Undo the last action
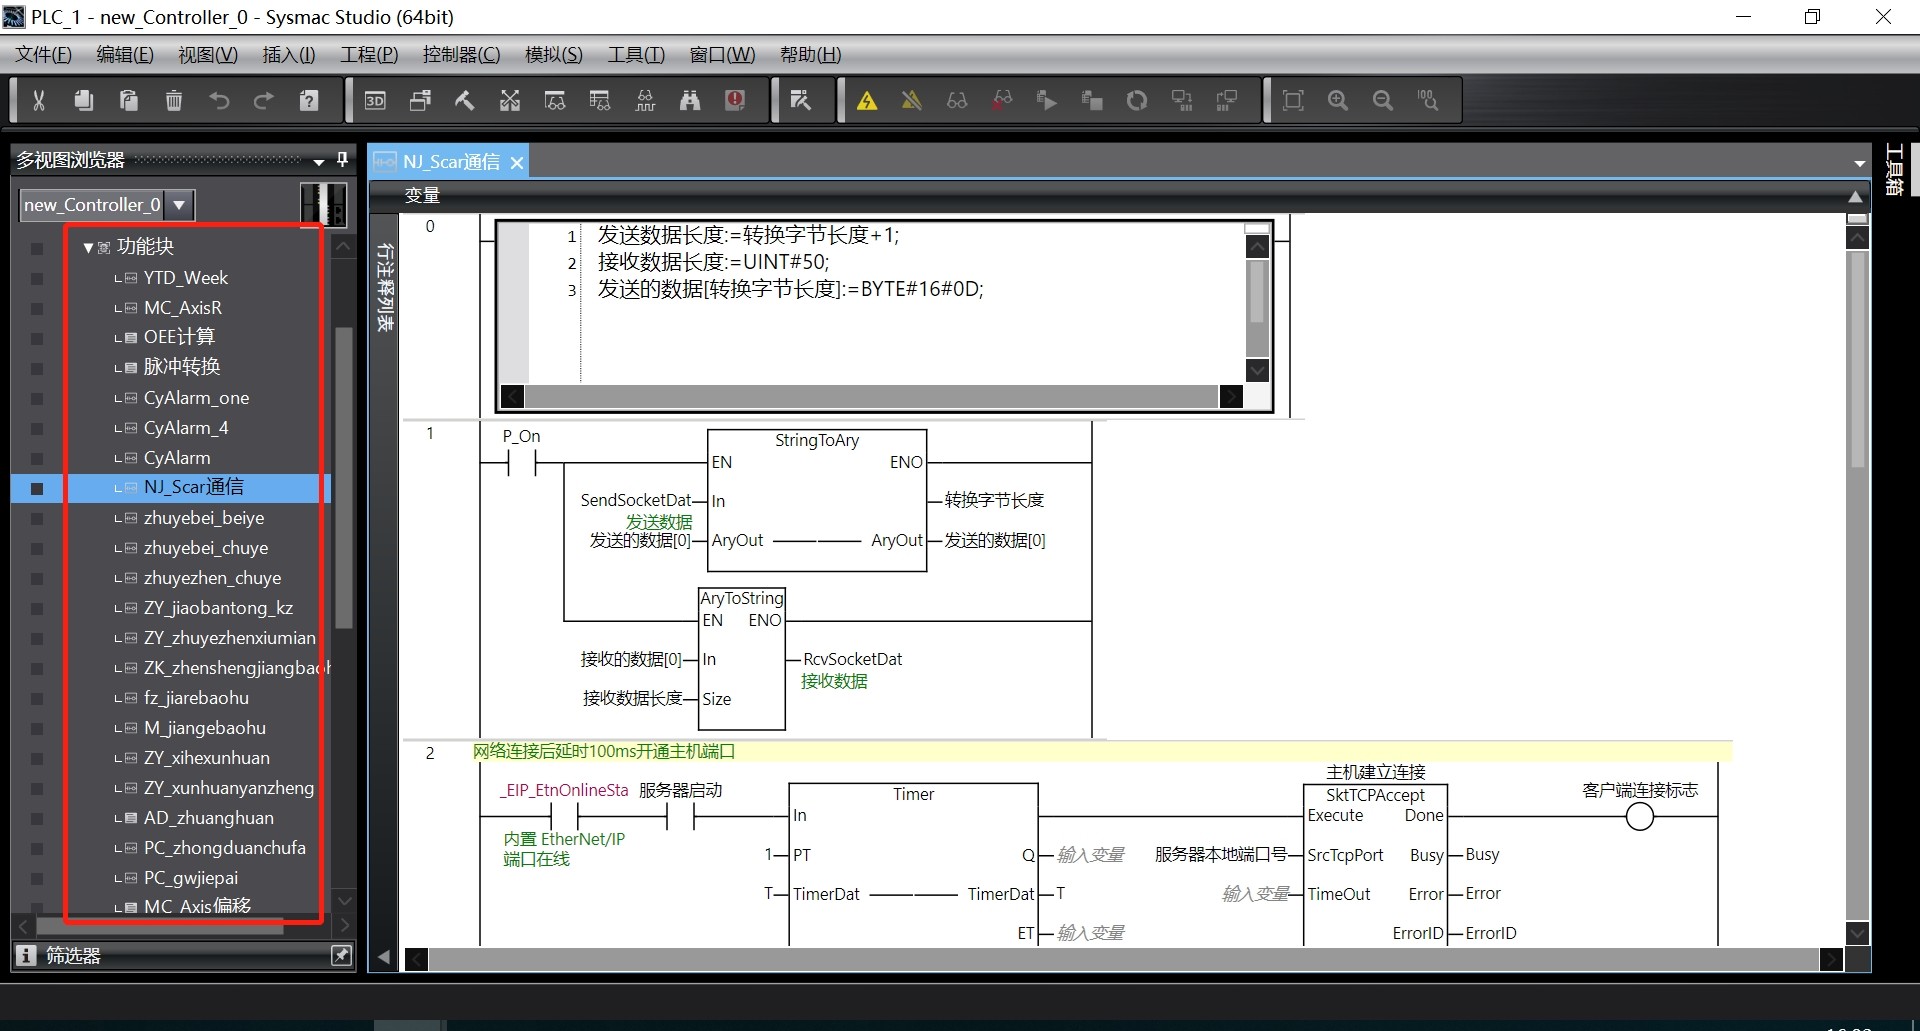The image size is (1920, 1031). [219, 100]
